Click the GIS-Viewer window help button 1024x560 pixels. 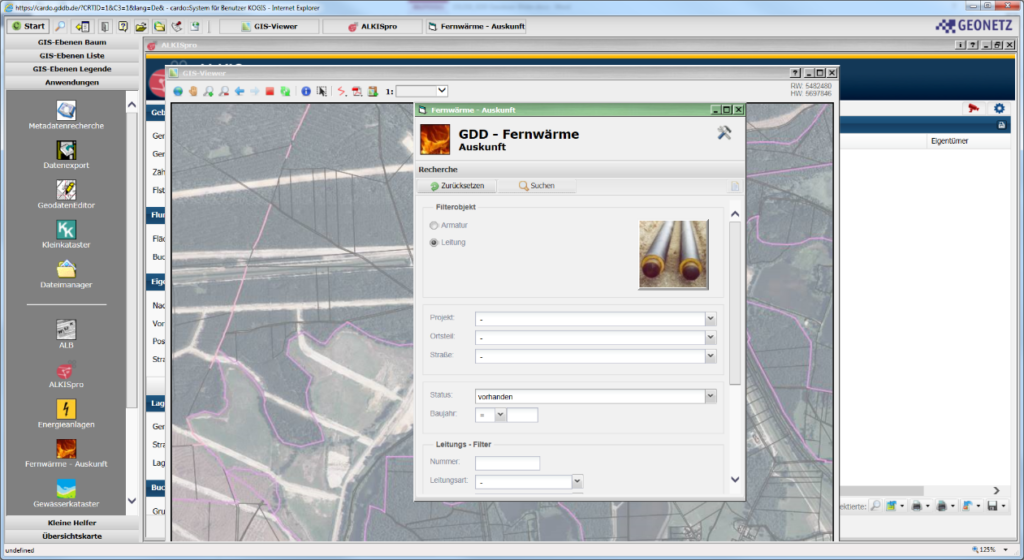(795, 73)
